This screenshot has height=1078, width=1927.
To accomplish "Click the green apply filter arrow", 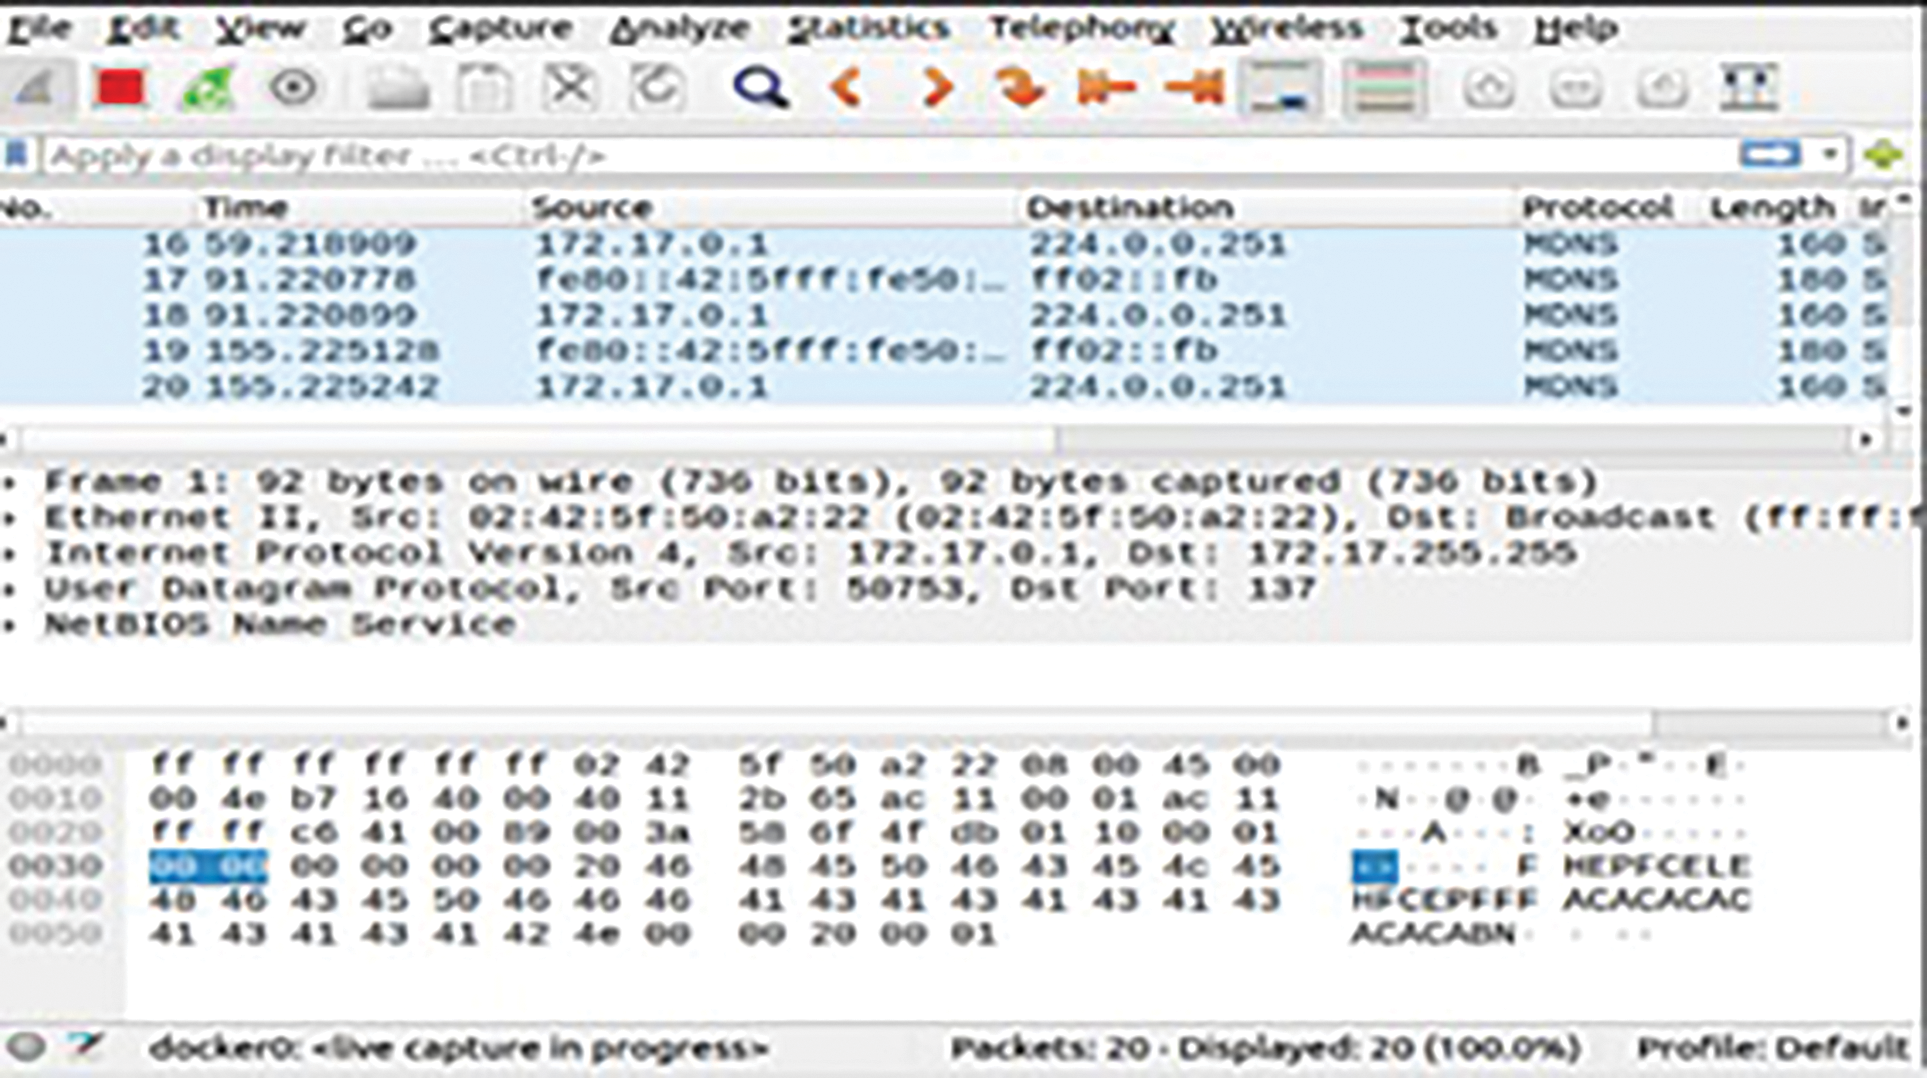I will (1882, 155).
